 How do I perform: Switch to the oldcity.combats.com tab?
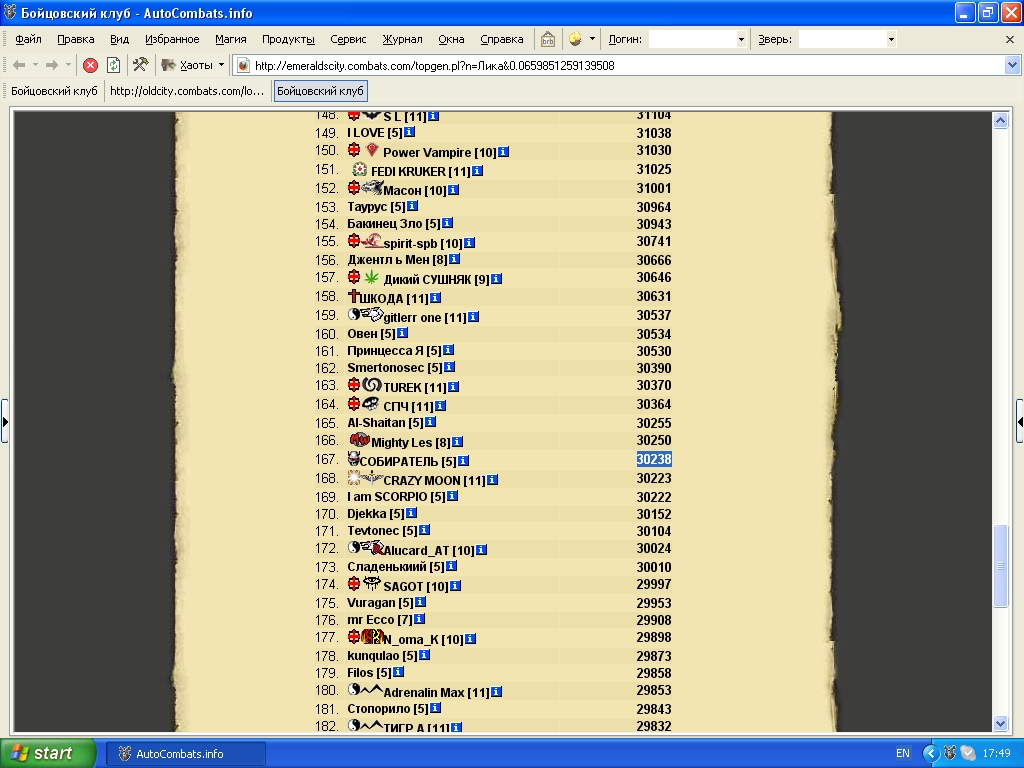tap(187, 91)
